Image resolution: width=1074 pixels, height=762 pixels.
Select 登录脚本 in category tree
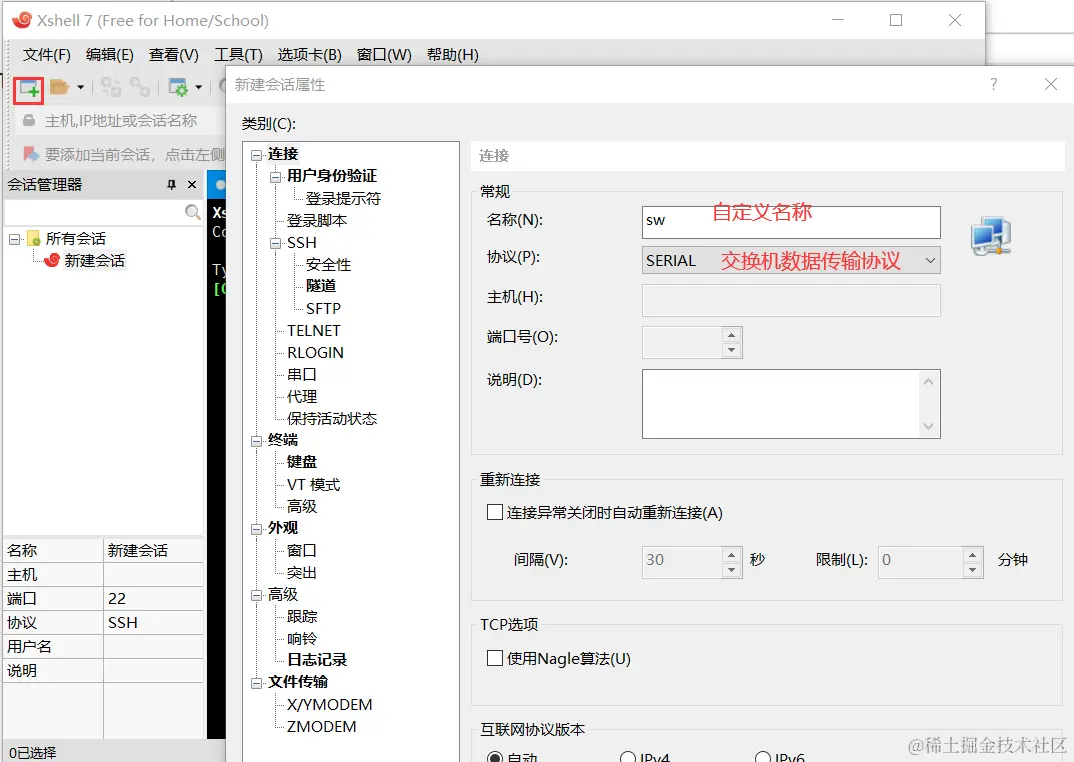317,221
